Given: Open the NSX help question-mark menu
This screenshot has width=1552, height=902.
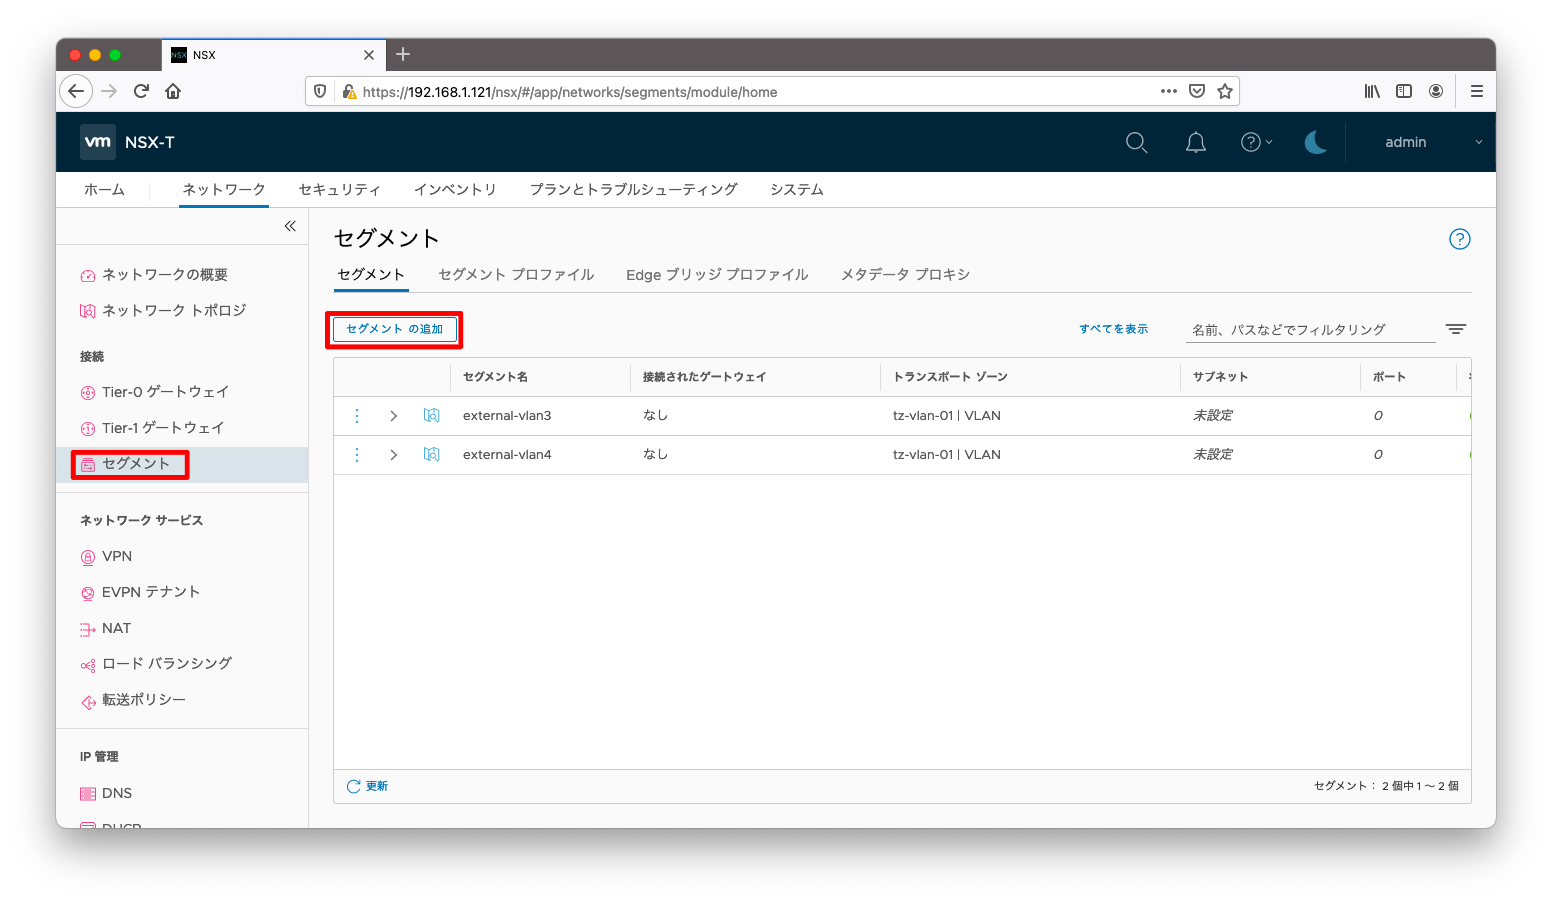Looking at the screenshot, I should pos(1256,142).
